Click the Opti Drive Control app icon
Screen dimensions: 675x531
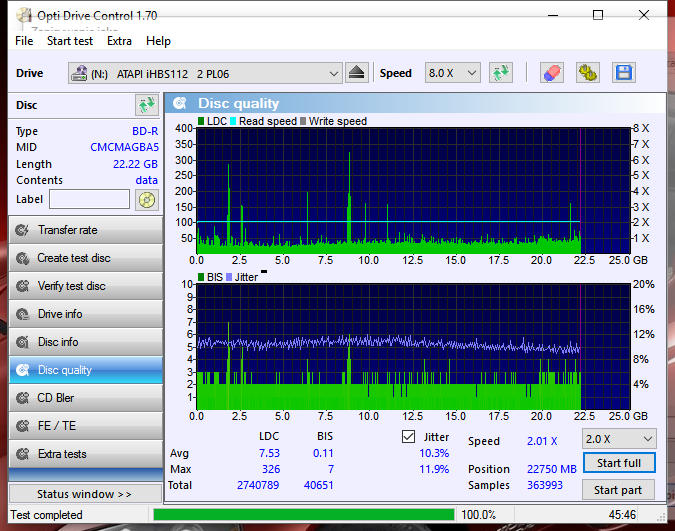24,16
